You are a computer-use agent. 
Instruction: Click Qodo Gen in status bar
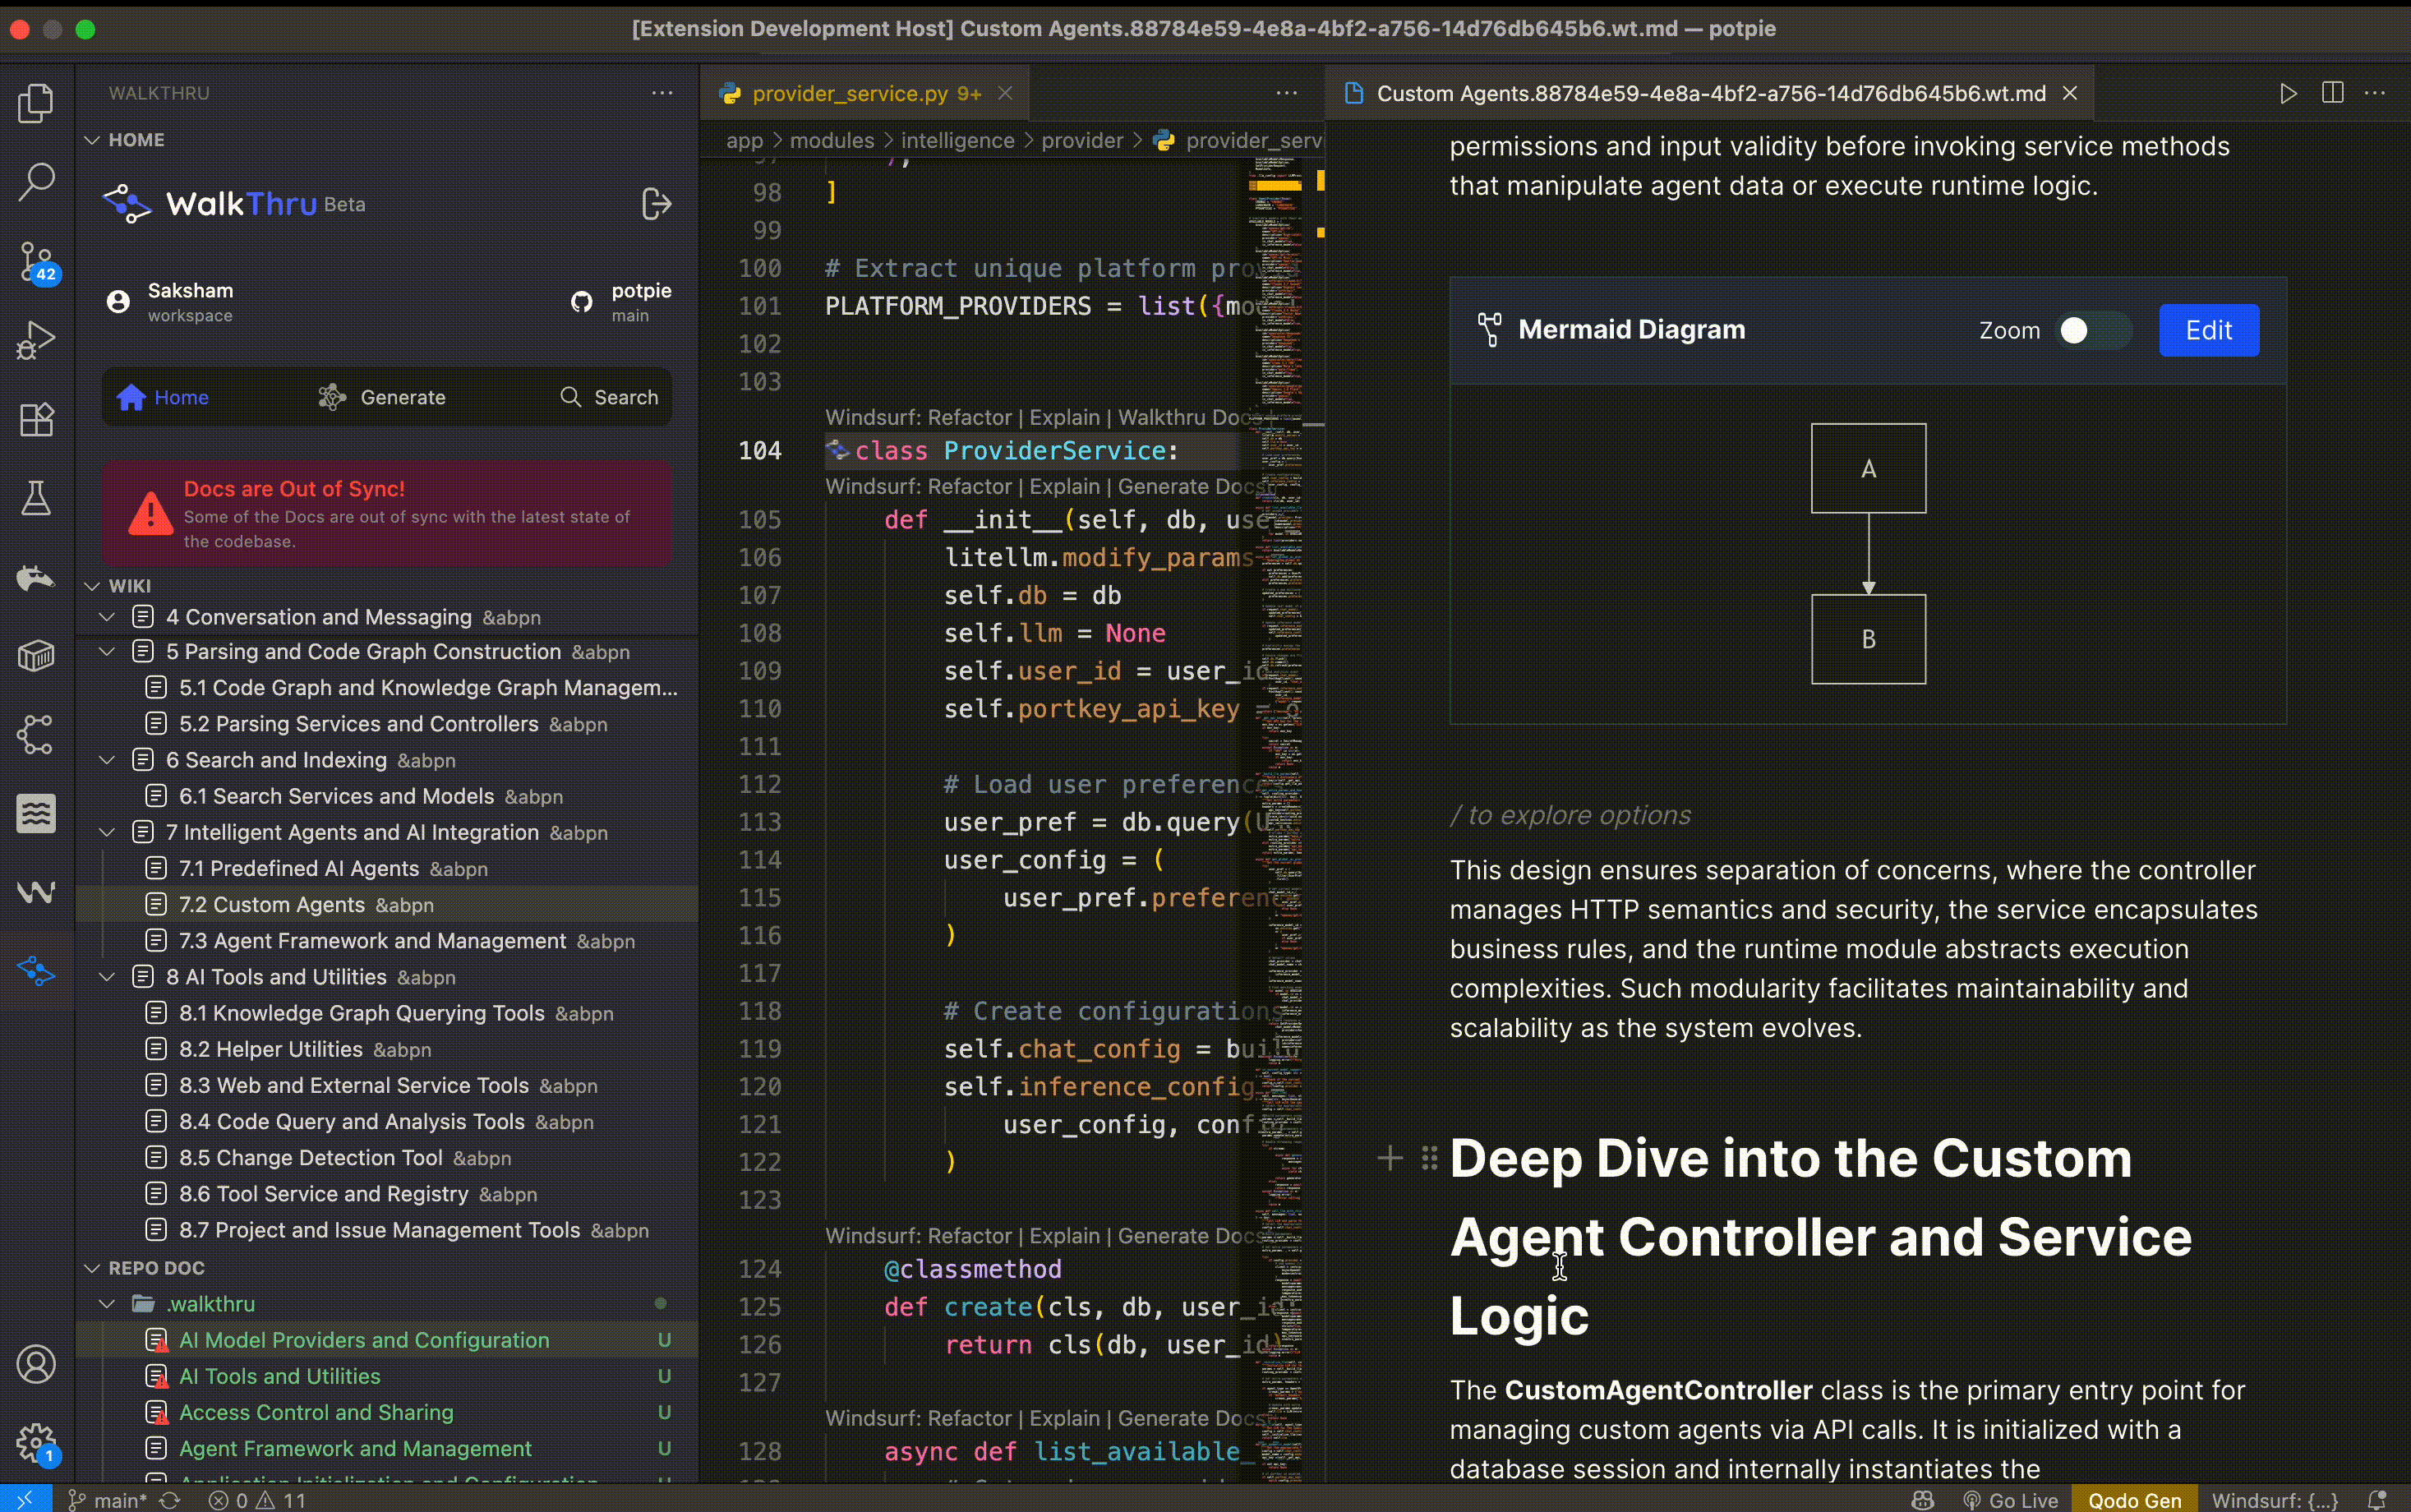(x=2134, y=1500)
